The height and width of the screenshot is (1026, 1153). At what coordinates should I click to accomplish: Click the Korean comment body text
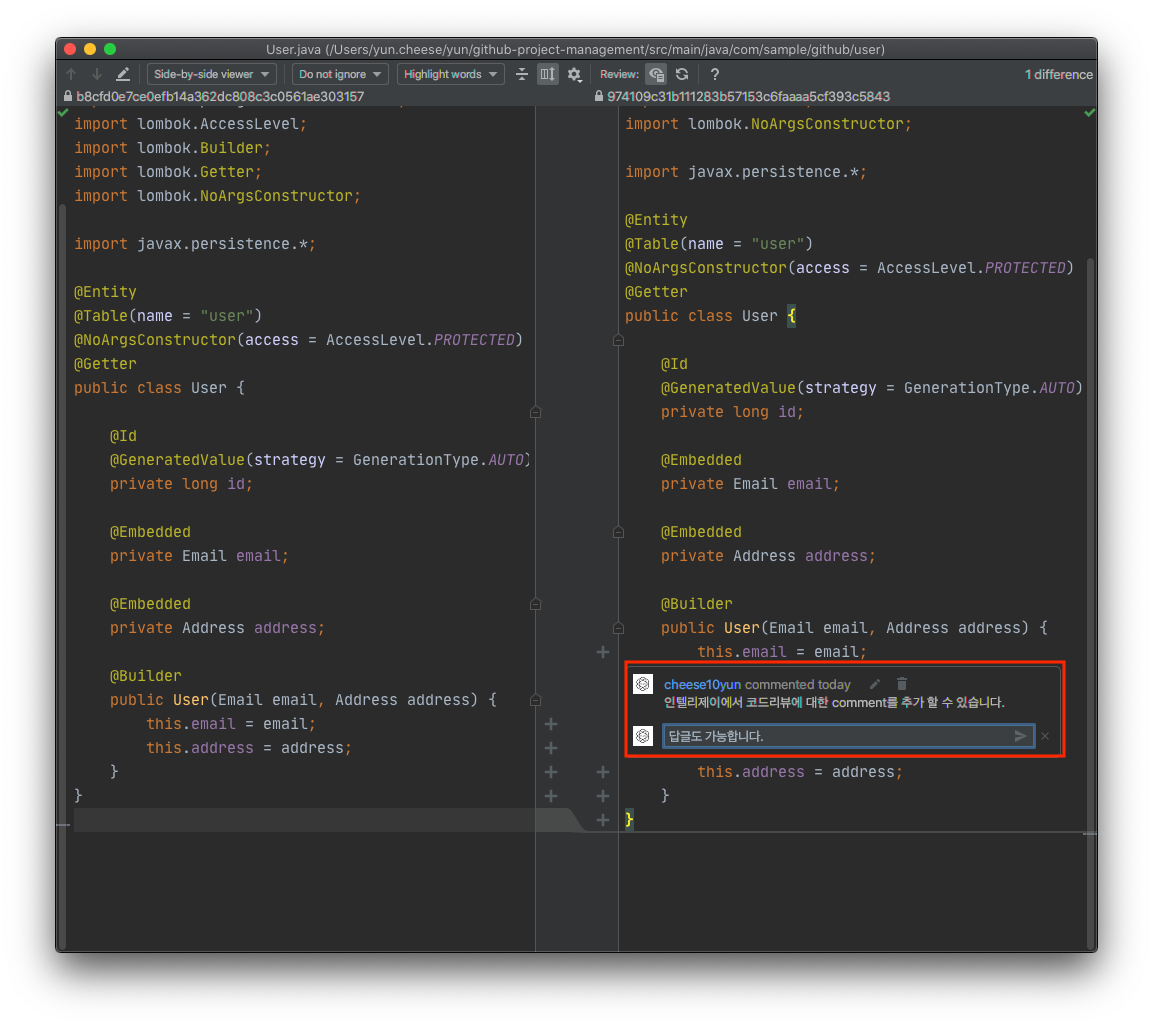point(834,702)
